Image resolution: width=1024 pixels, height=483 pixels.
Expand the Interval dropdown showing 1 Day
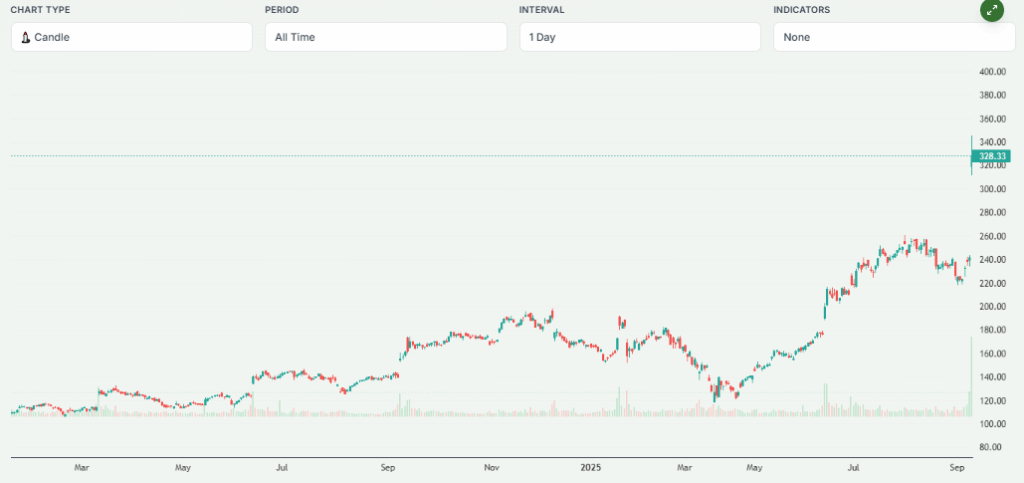point(640,37)
